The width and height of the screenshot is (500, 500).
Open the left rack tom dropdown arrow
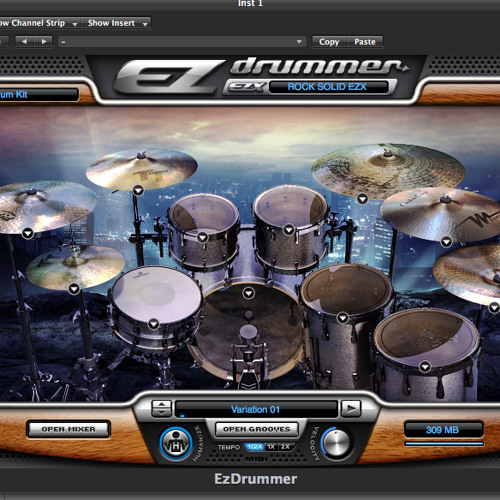click(202, 238)
